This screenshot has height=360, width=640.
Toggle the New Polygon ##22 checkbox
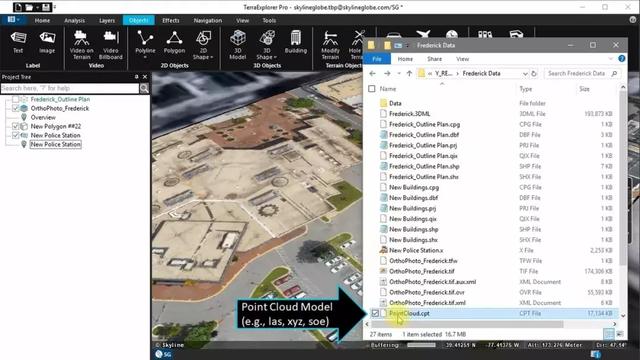click(x=16, y=126)
